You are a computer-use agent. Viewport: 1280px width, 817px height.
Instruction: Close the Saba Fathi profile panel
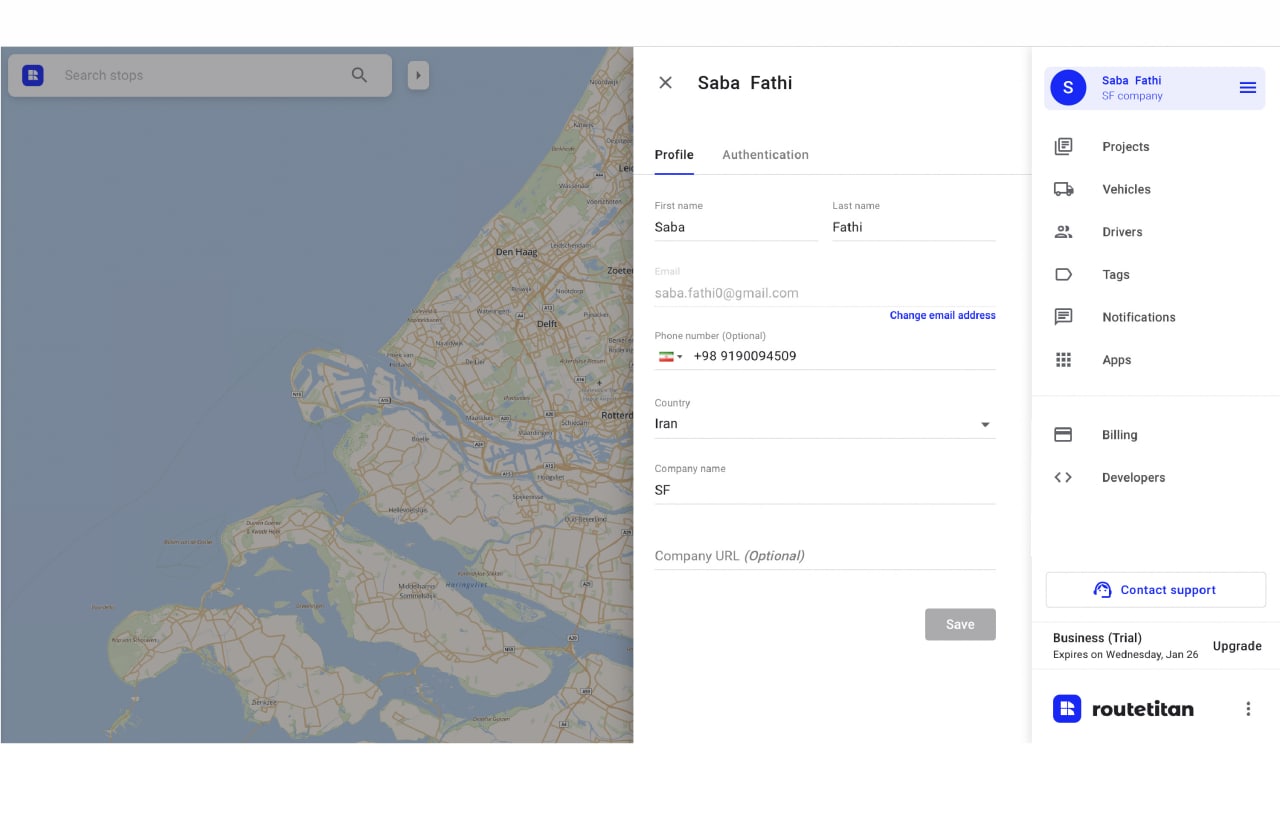[666, 83]
